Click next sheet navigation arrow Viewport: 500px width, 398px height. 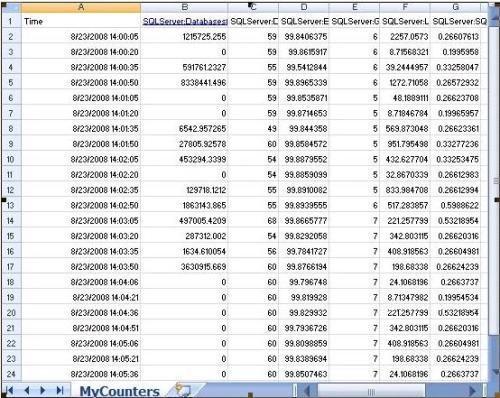coord(43,390)
